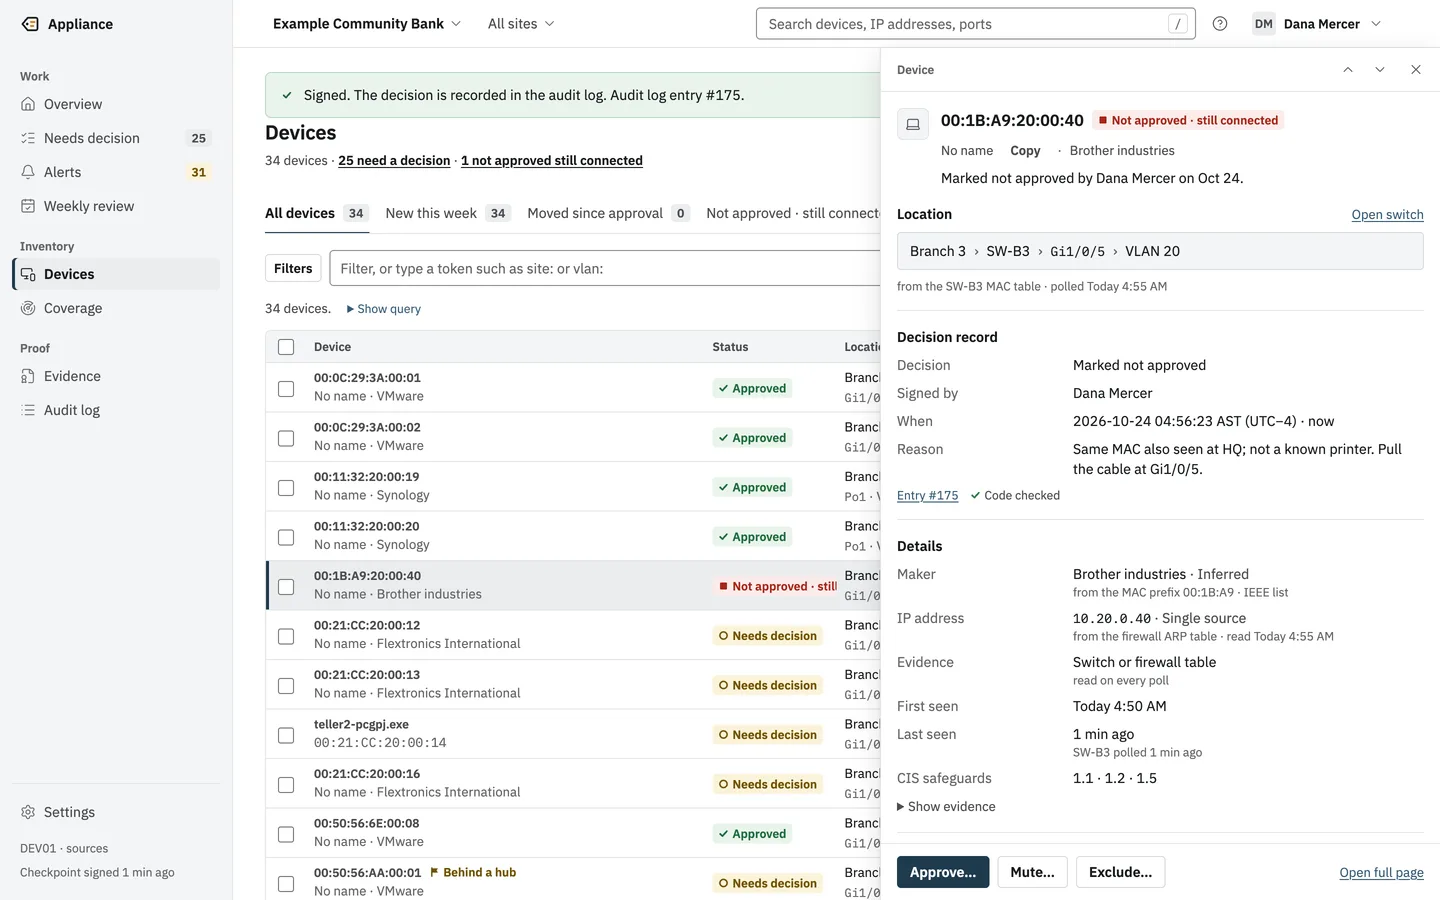Image resolution: width=1440 pixels, height=900 pixels.
Task: Select checkbox for 00:1B:A9:20:00:40 row
Action: click(x=286, y=586)
